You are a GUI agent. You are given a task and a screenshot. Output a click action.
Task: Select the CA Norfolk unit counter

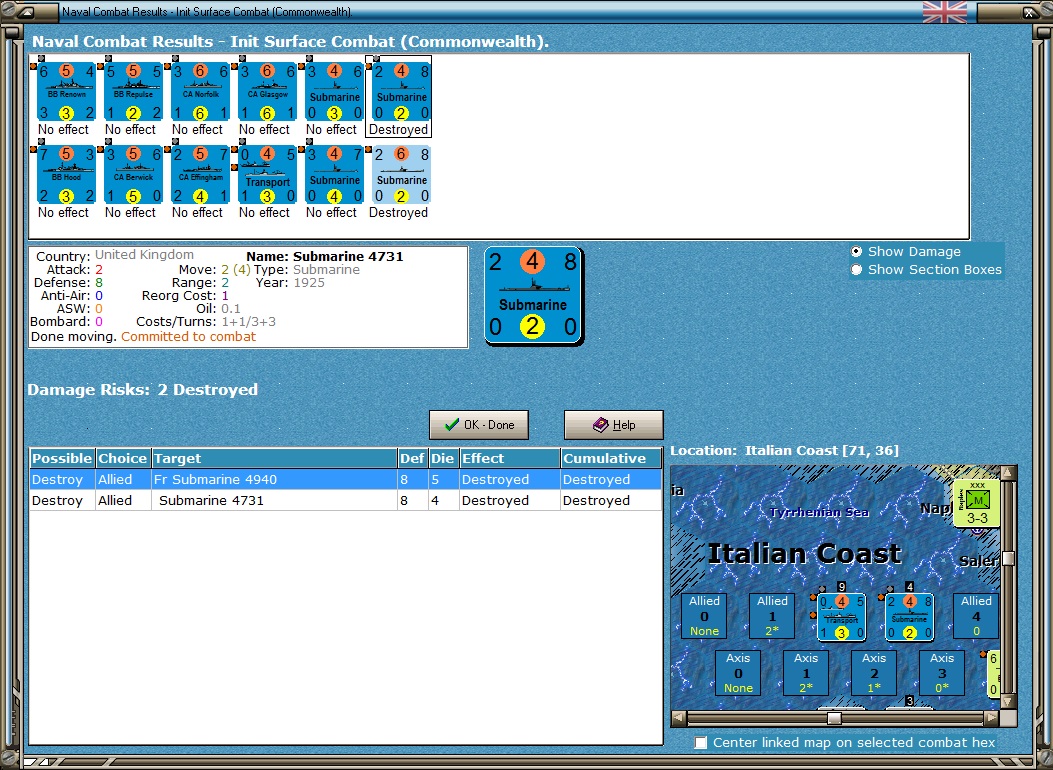click(x=200, y=91)
